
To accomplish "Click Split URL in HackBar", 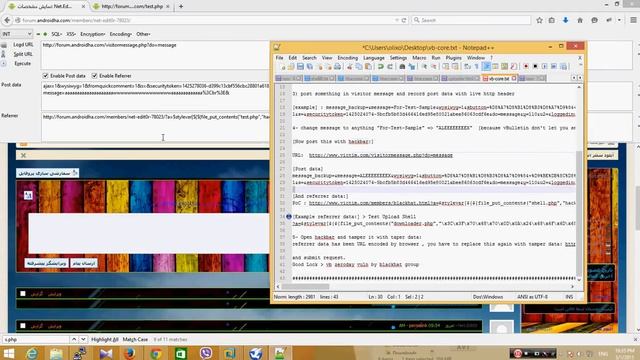I will 23,54.
